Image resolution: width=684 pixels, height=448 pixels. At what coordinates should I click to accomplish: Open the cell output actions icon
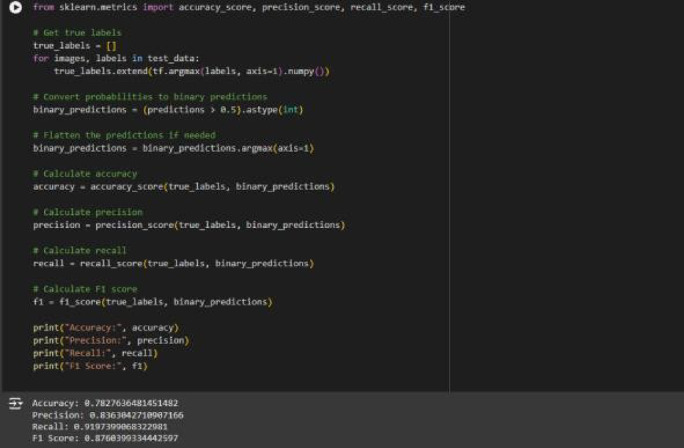[x=15, y=404]
